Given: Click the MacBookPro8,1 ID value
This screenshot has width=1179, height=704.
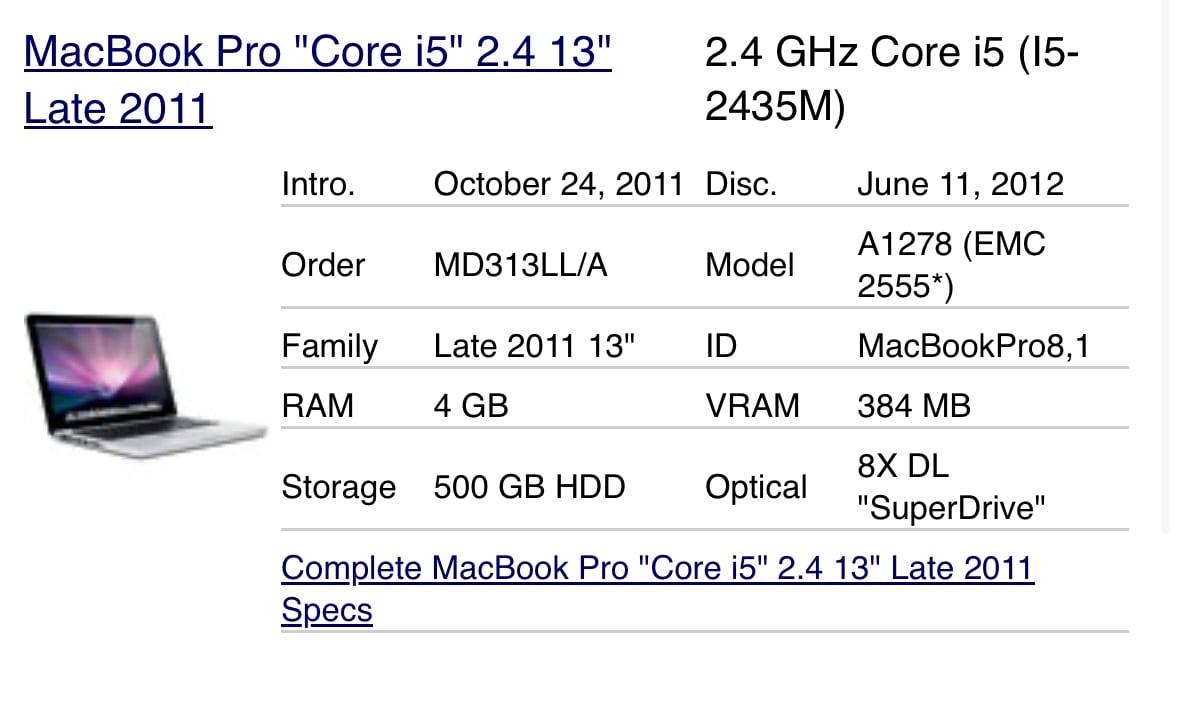Looking at the screenshot, I should (x=973, y=346).
